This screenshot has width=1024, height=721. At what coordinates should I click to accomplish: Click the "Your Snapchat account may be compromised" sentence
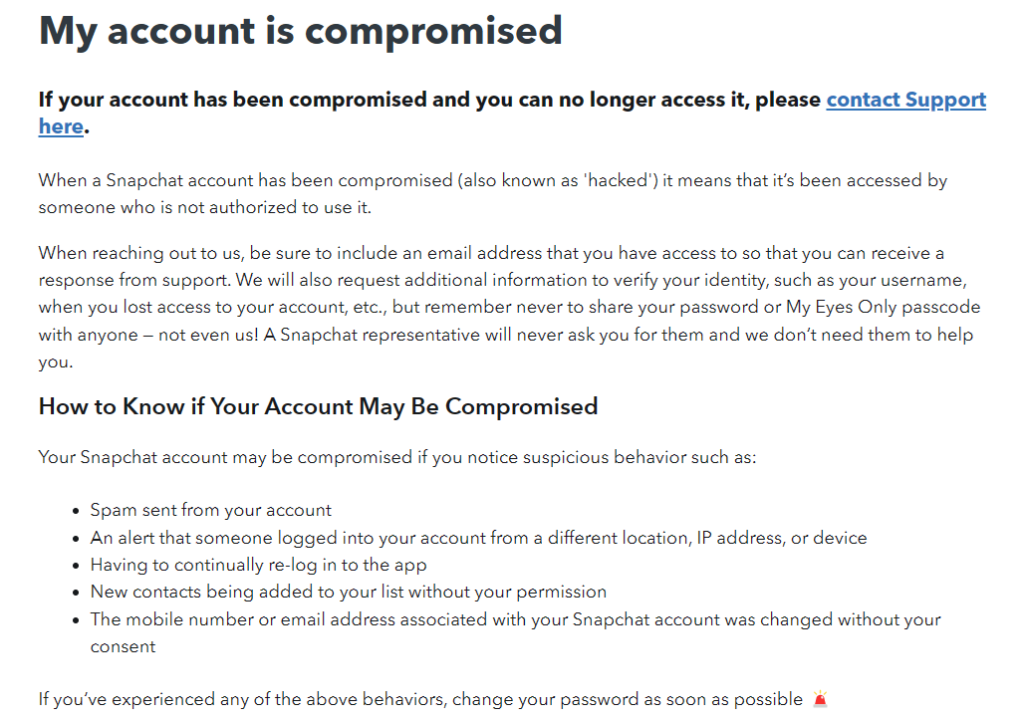pos(398,457)
